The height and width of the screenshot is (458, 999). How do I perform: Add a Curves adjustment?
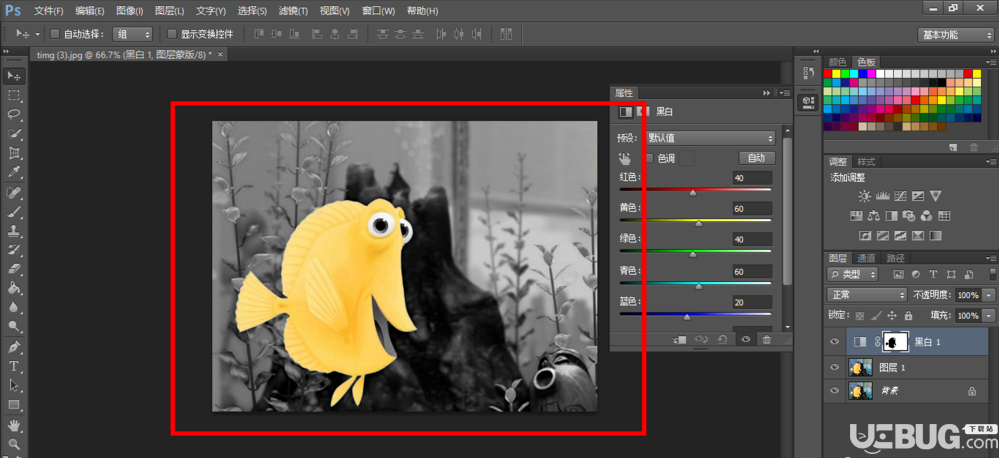tap(900, 196)
